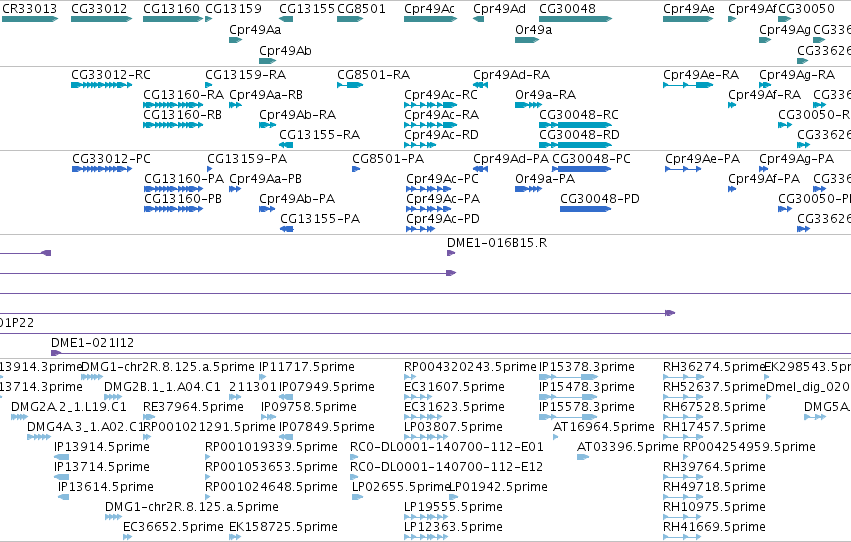Select protein CG13160-PB
The width and height of the screenshot is (851, 542).
click(183, 199)
